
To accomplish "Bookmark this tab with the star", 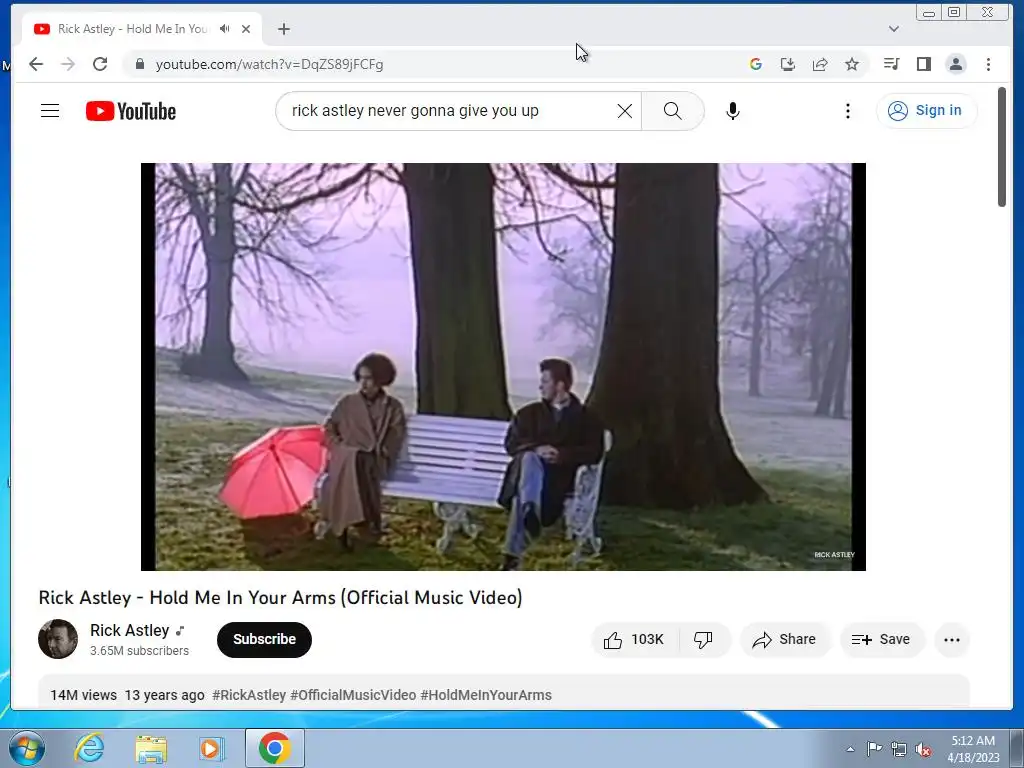I will 852,64.
